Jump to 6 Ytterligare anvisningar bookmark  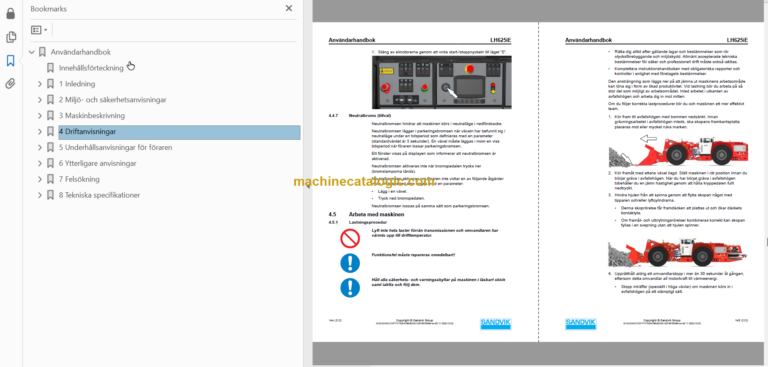coord(97,163)
